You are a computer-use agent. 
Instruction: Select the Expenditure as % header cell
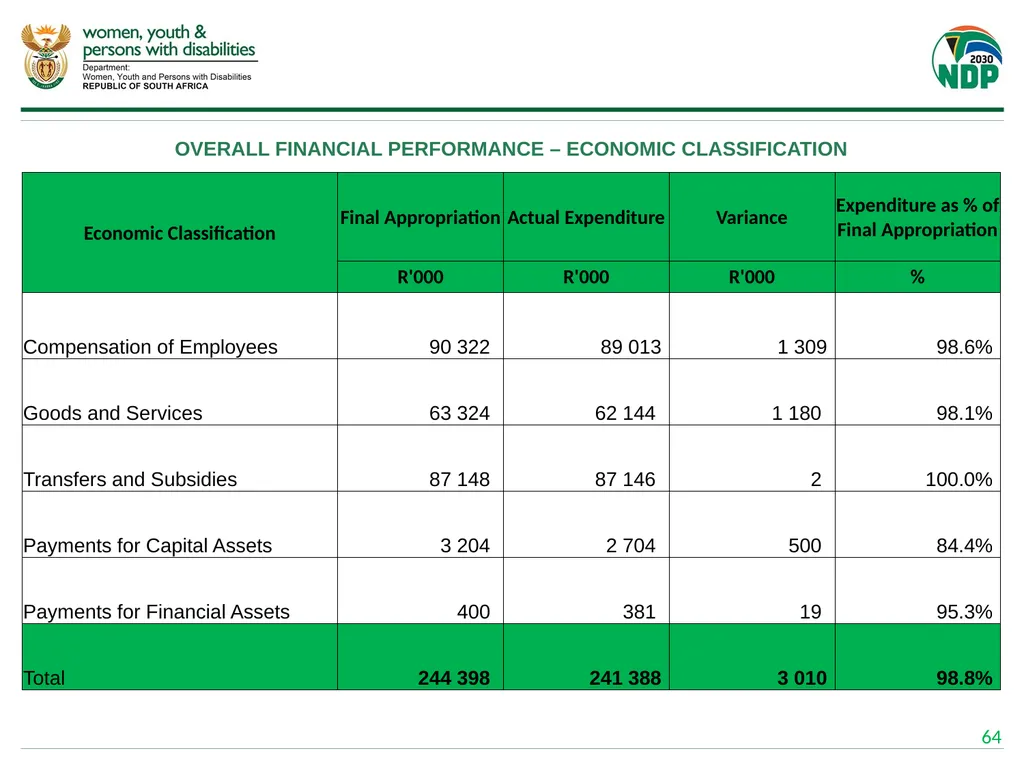pyautogui.click(x=918, y=217)
